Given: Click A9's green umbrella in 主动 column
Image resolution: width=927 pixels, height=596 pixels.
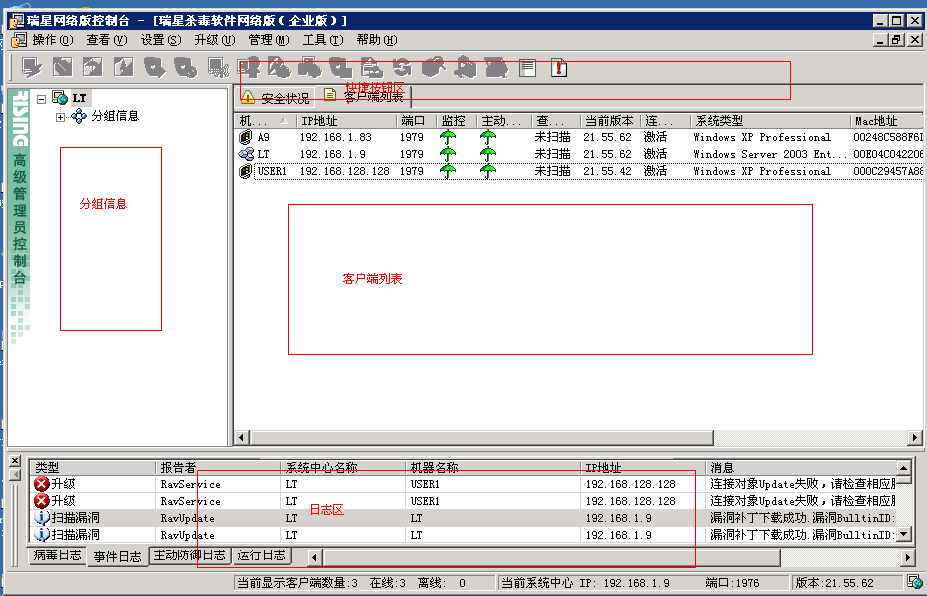Looking at the screenshot, I should tap(488, 137).
